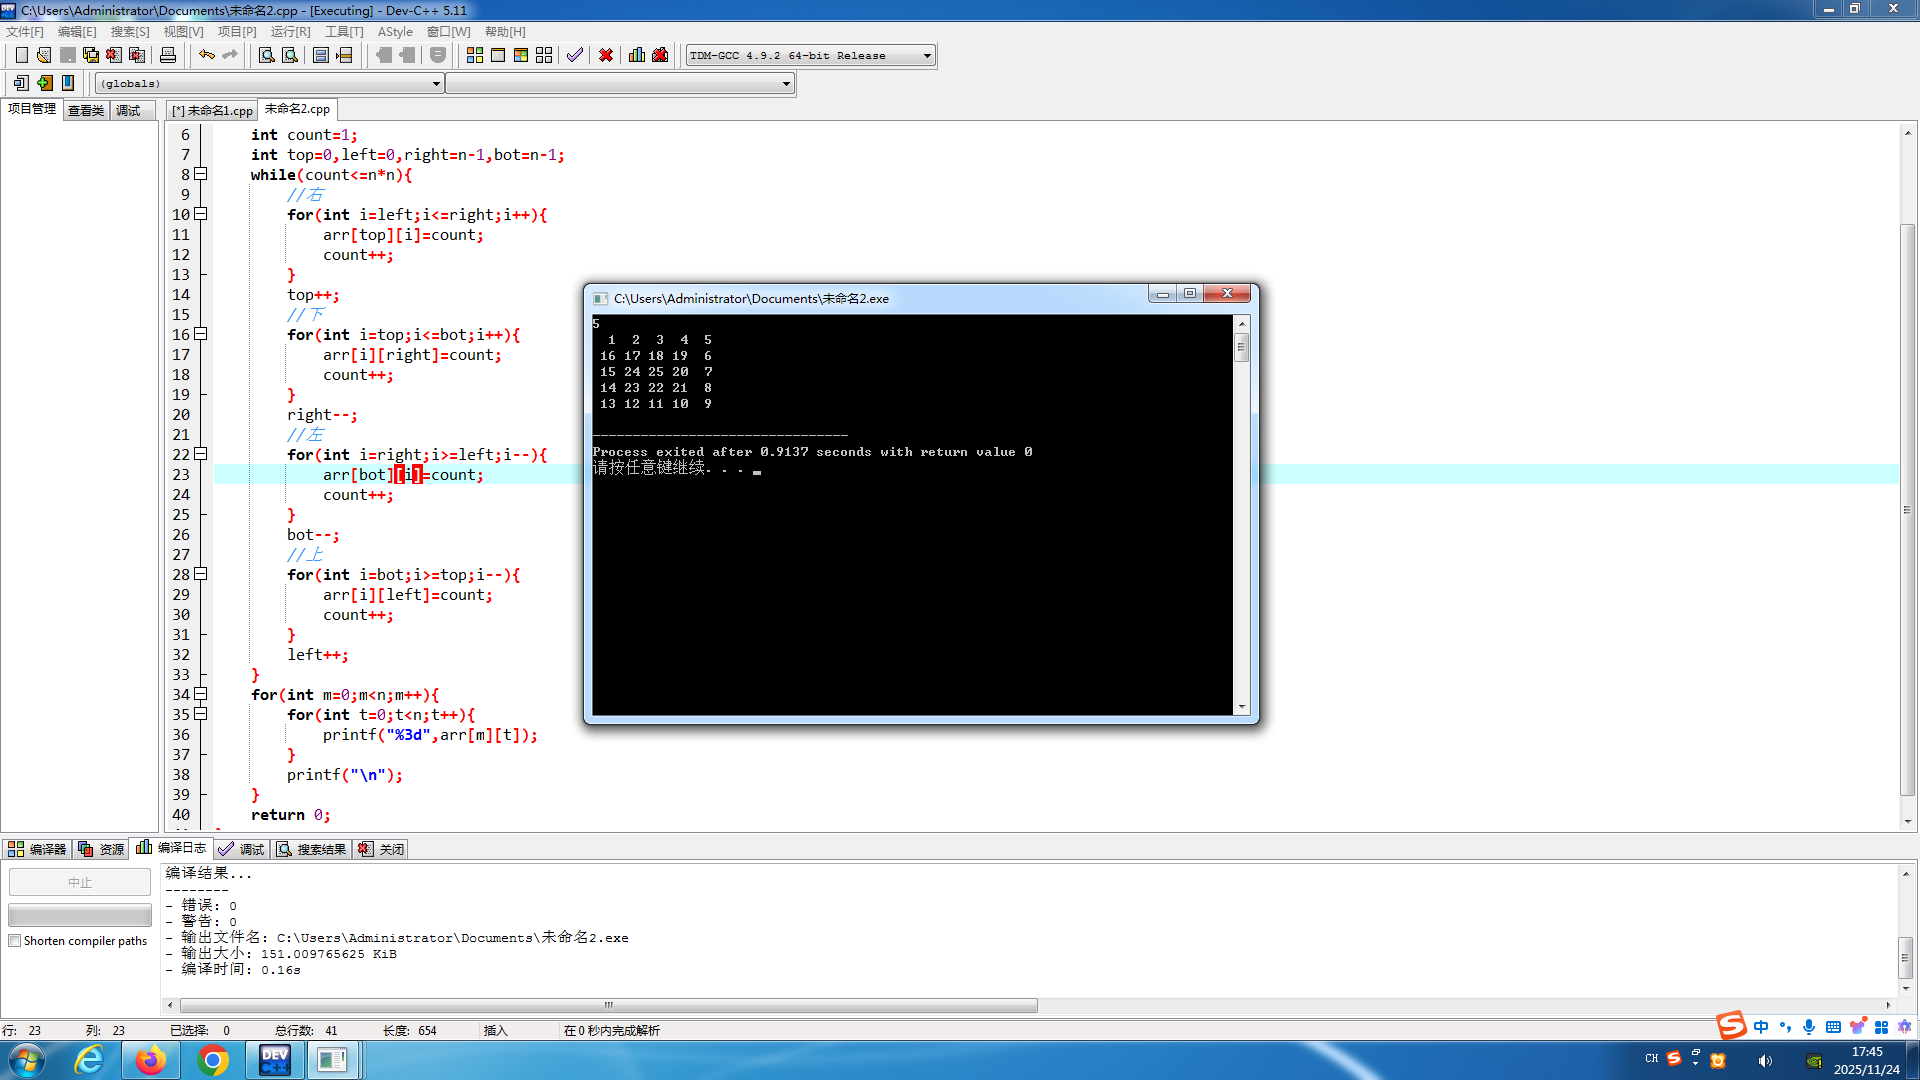
Task: Open the (globals) scope dropdown
Action: pos(436,84)
